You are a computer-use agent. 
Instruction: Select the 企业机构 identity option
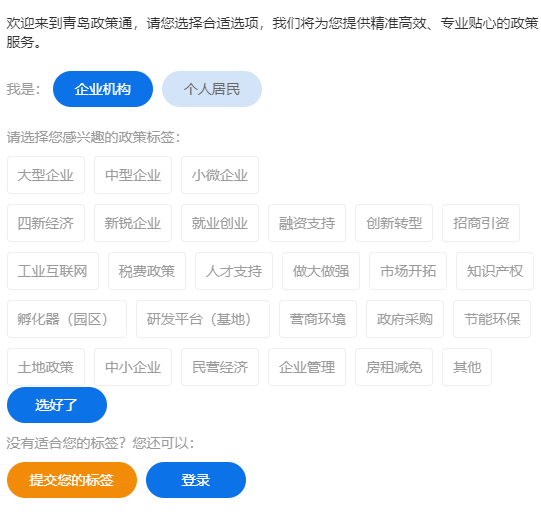(x=103, y=89)
